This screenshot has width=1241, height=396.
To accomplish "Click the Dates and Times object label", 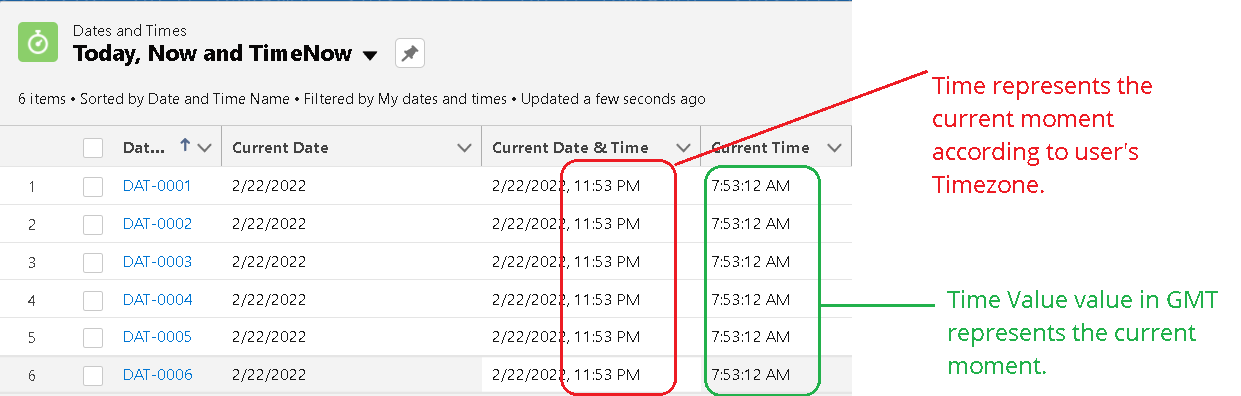I will point(130,31).
